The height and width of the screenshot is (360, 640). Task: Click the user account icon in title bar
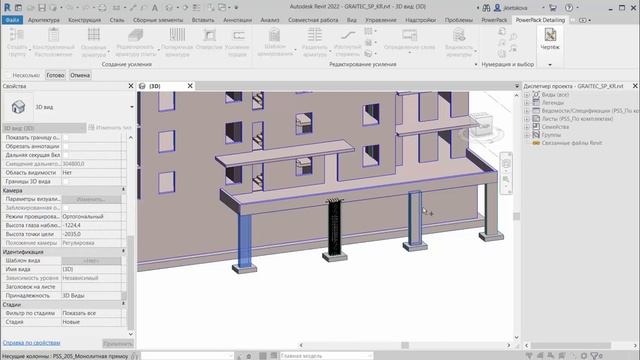pos(498,7)
